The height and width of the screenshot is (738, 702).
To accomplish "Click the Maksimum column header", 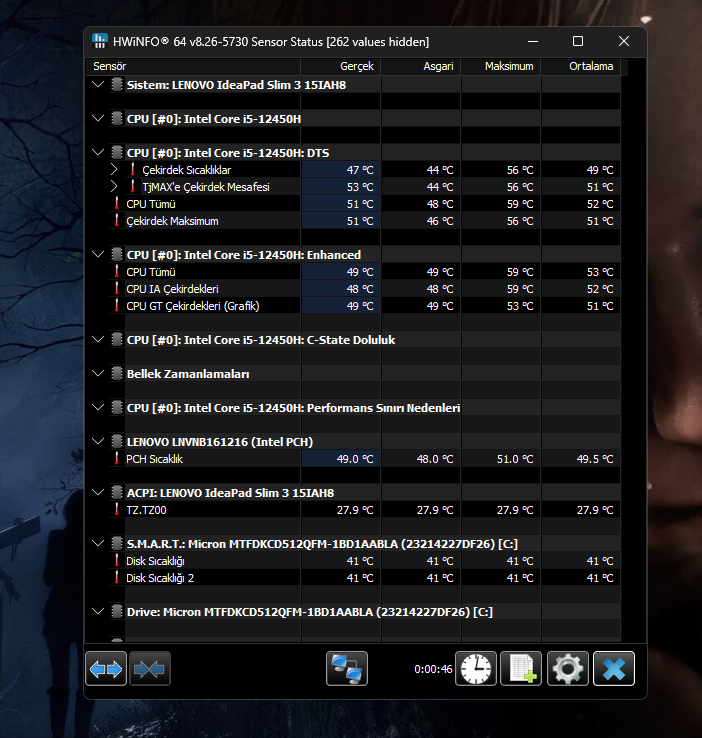I will [501, 66].
